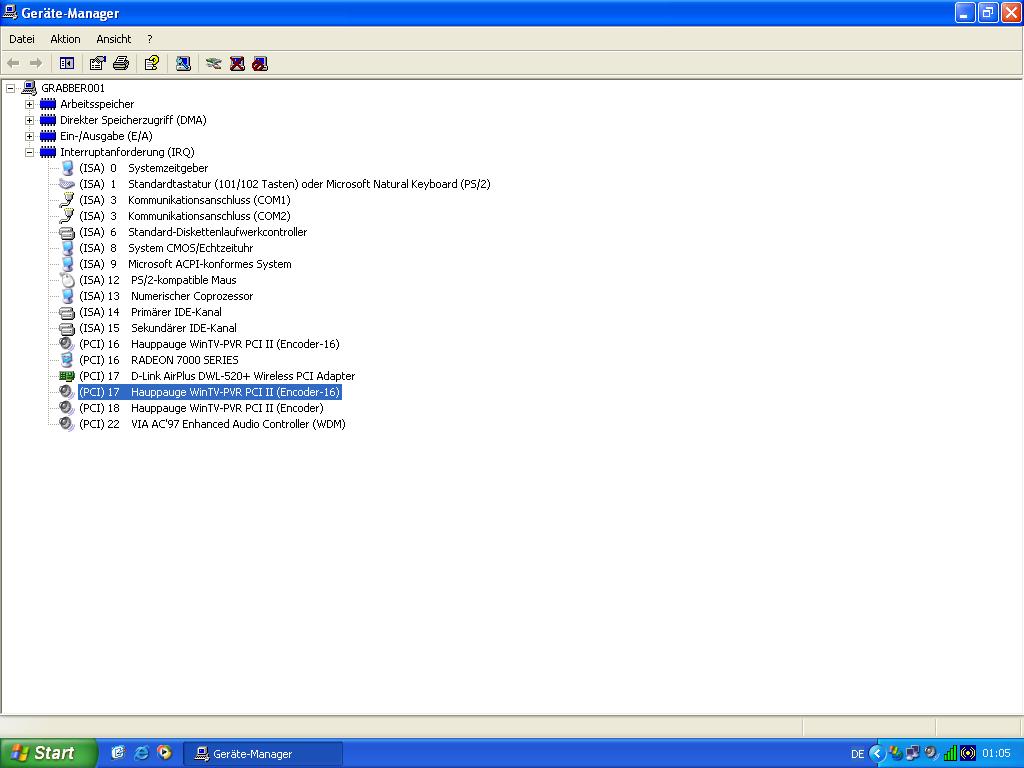Select highlighted (PCI) 17 Hauppauge WinTV-PVR row
Screen dimensions: 1024x768
click(x=210, y=392)
